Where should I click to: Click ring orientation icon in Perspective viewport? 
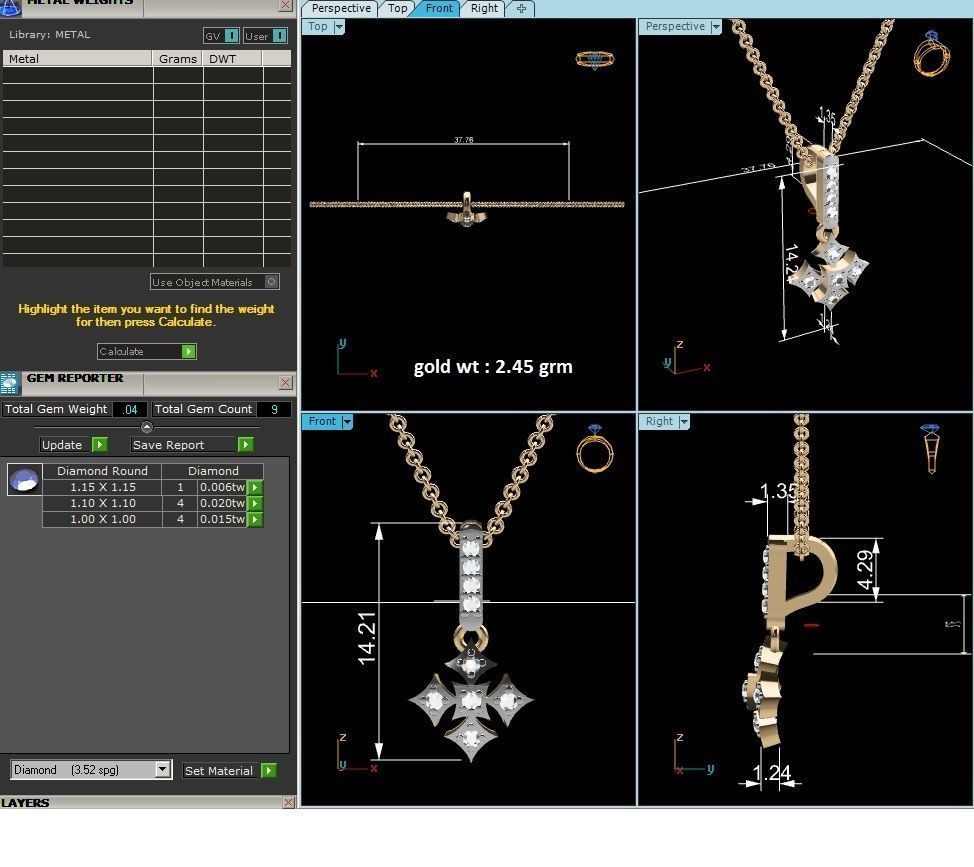coord(931,53)
